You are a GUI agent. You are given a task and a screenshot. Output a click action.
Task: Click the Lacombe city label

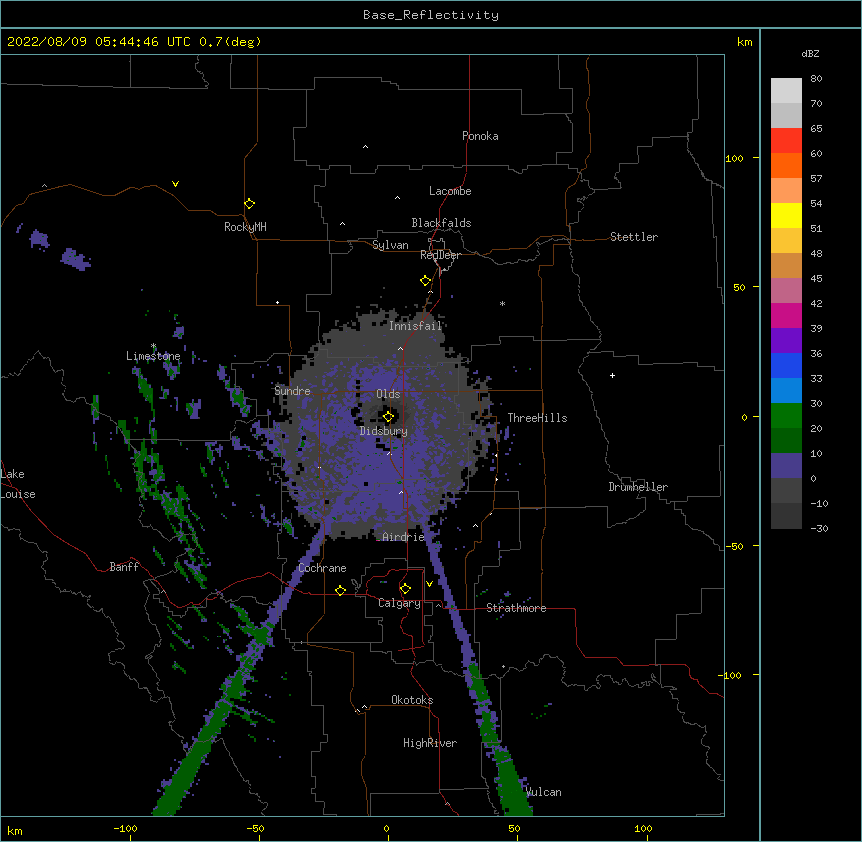pyautogui.click(x=450, y=191)
